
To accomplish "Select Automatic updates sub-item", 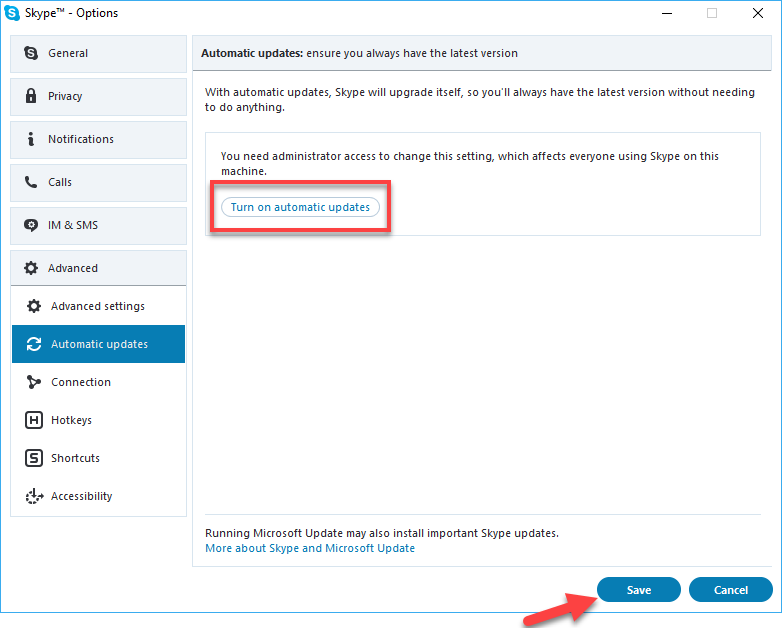I will click(x=98, y=344).
